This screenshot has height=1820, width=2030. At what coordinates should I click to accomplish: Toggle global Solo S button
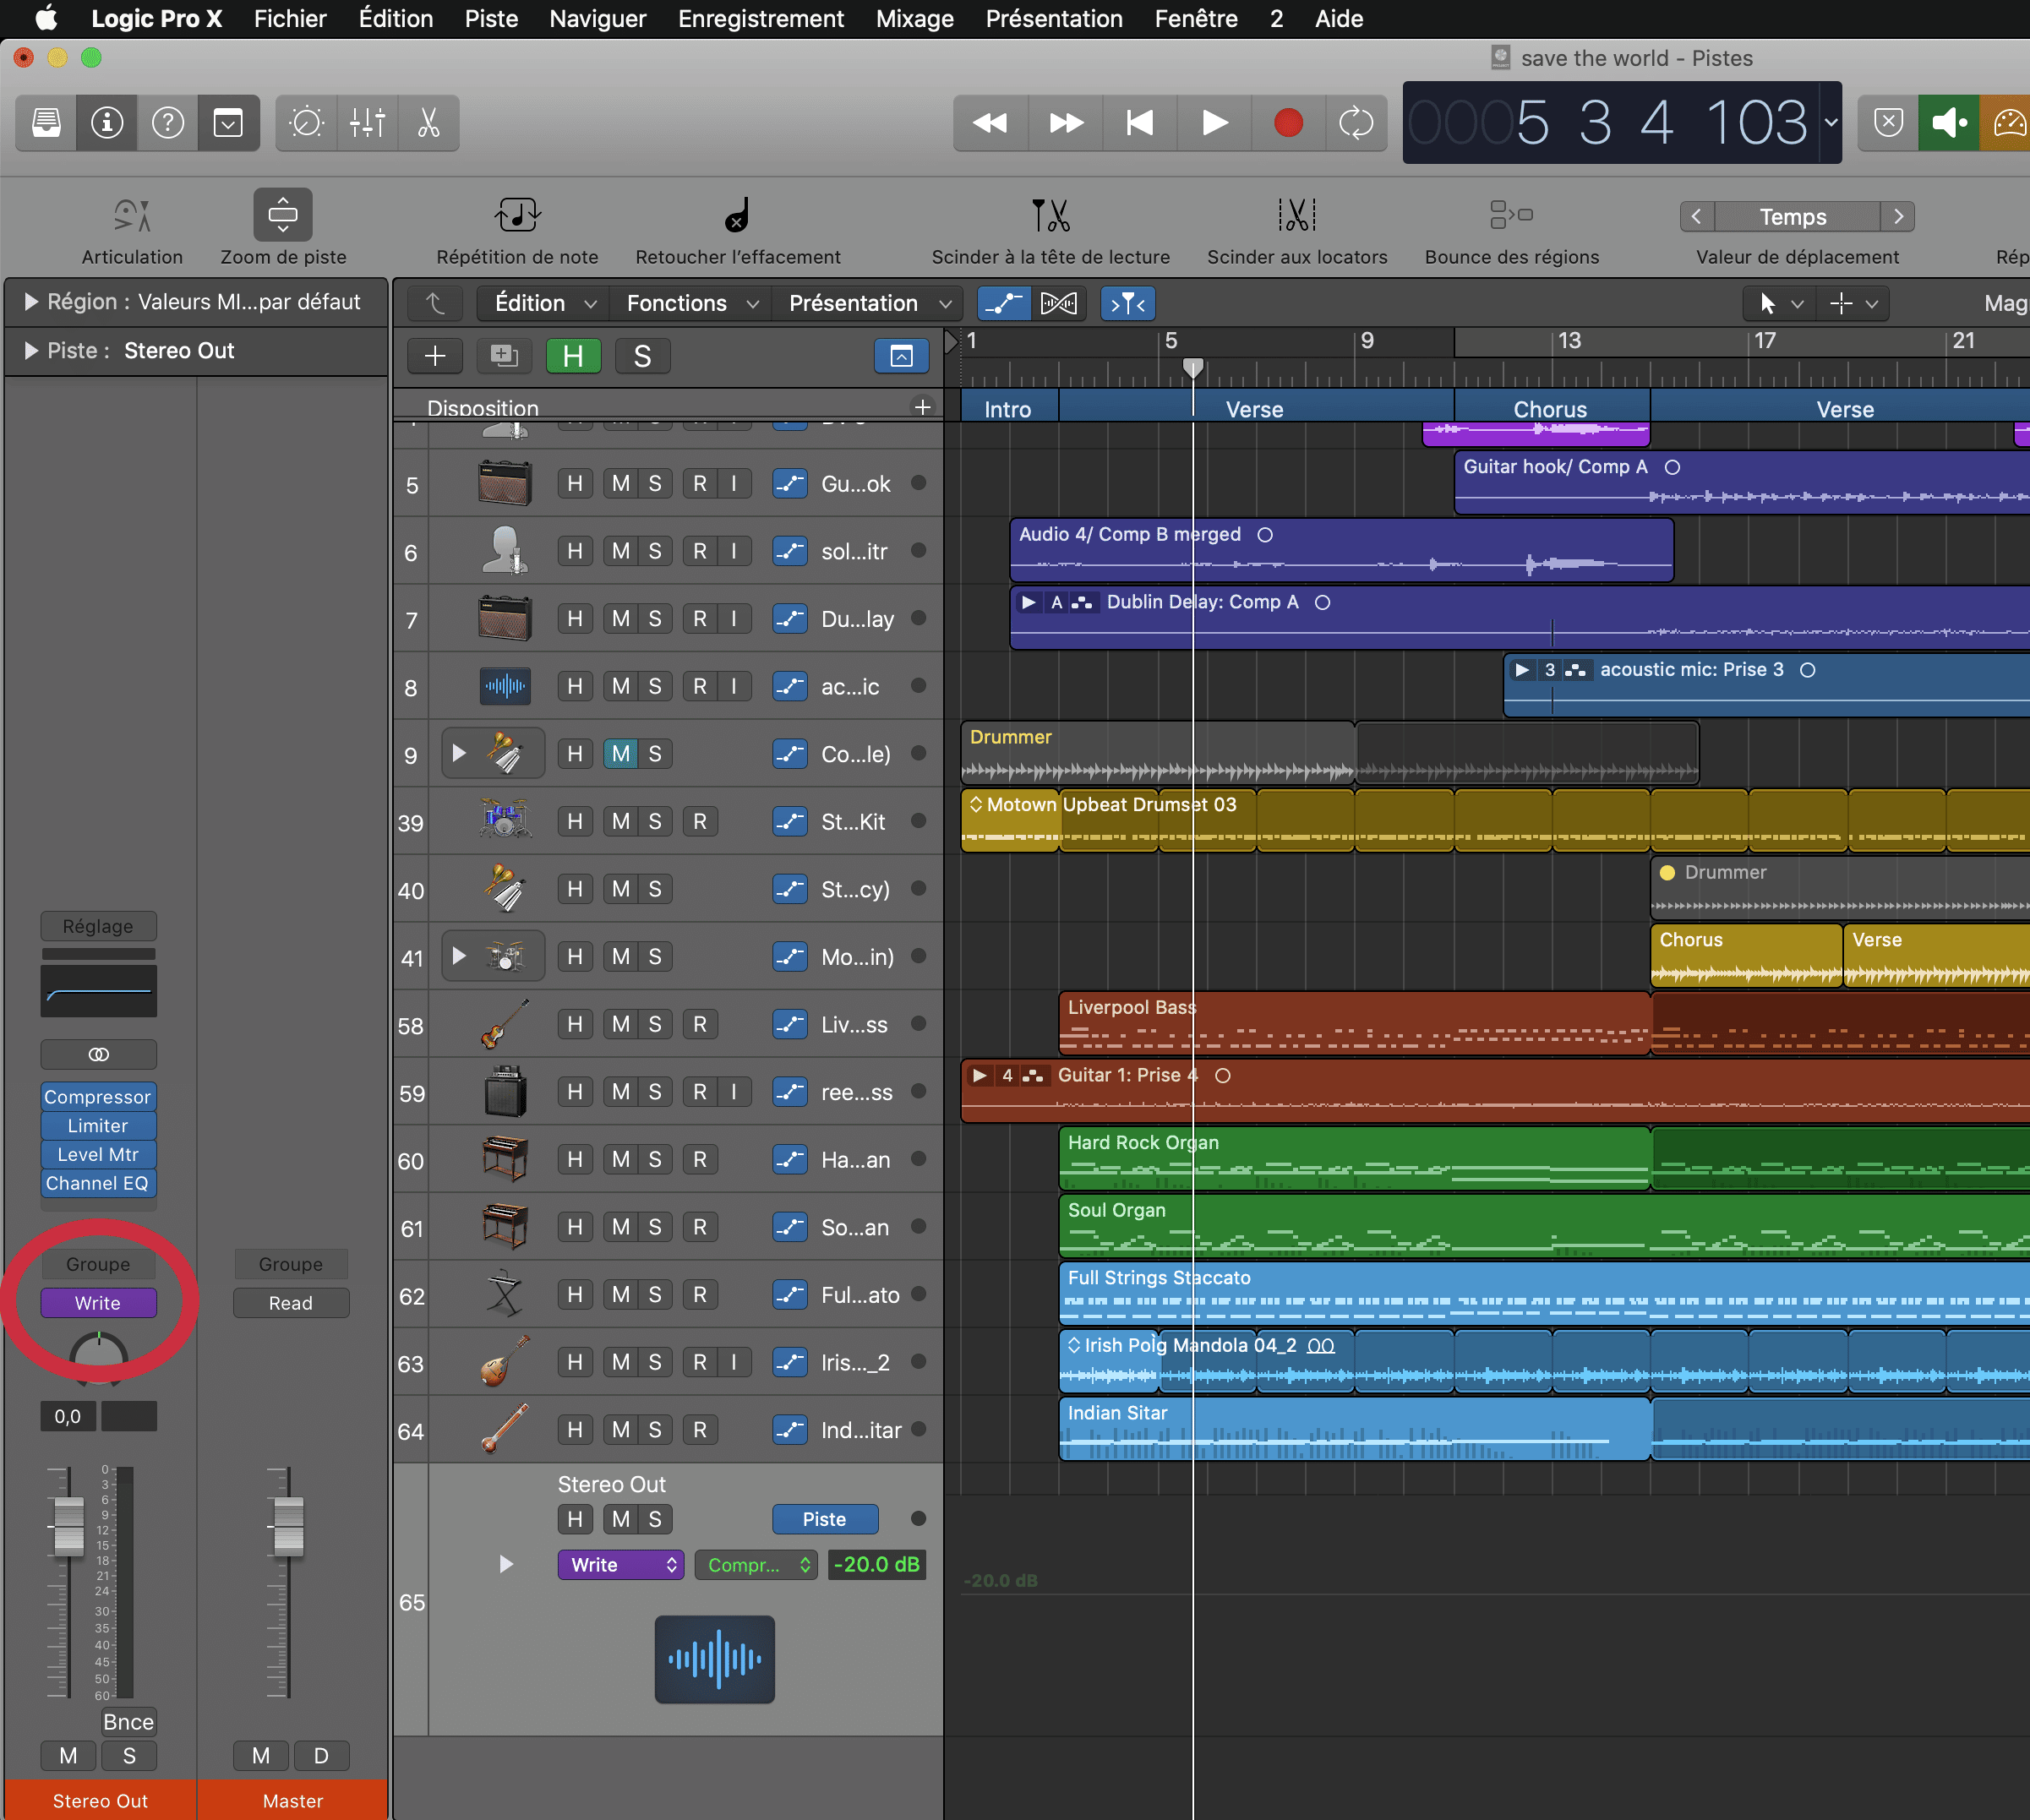tap(642, 356)
